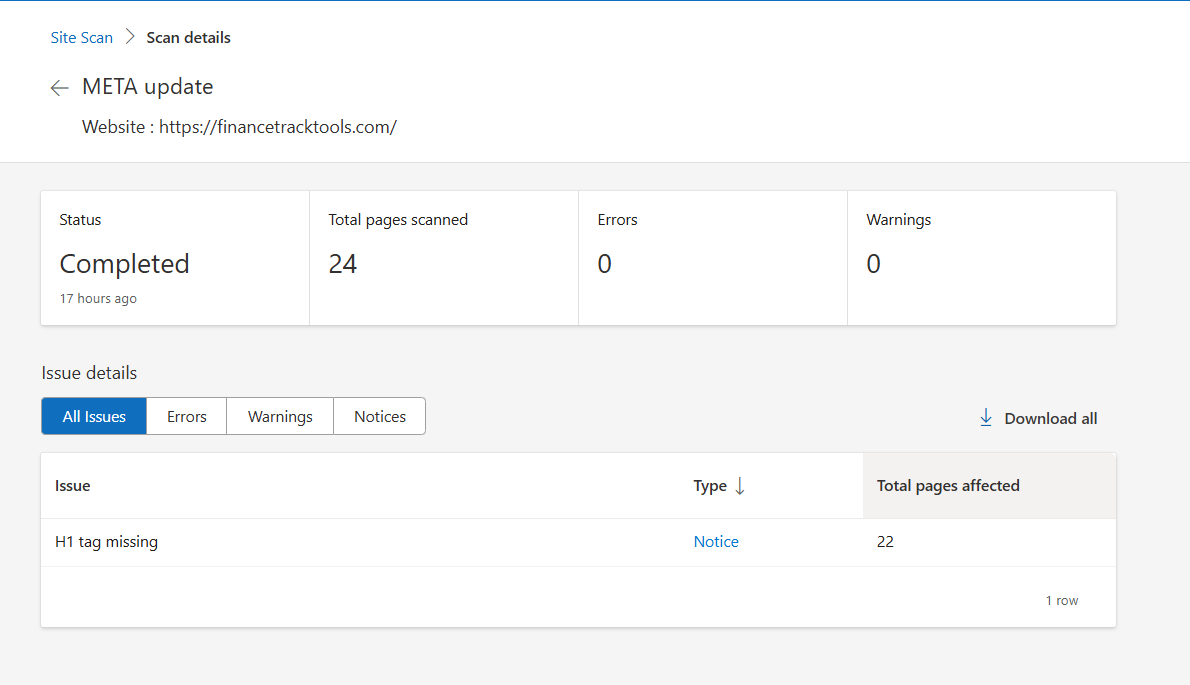The image size is (1190, 685).
Task: Show only Notices issues tab
Action: click(x=380, y=417)
